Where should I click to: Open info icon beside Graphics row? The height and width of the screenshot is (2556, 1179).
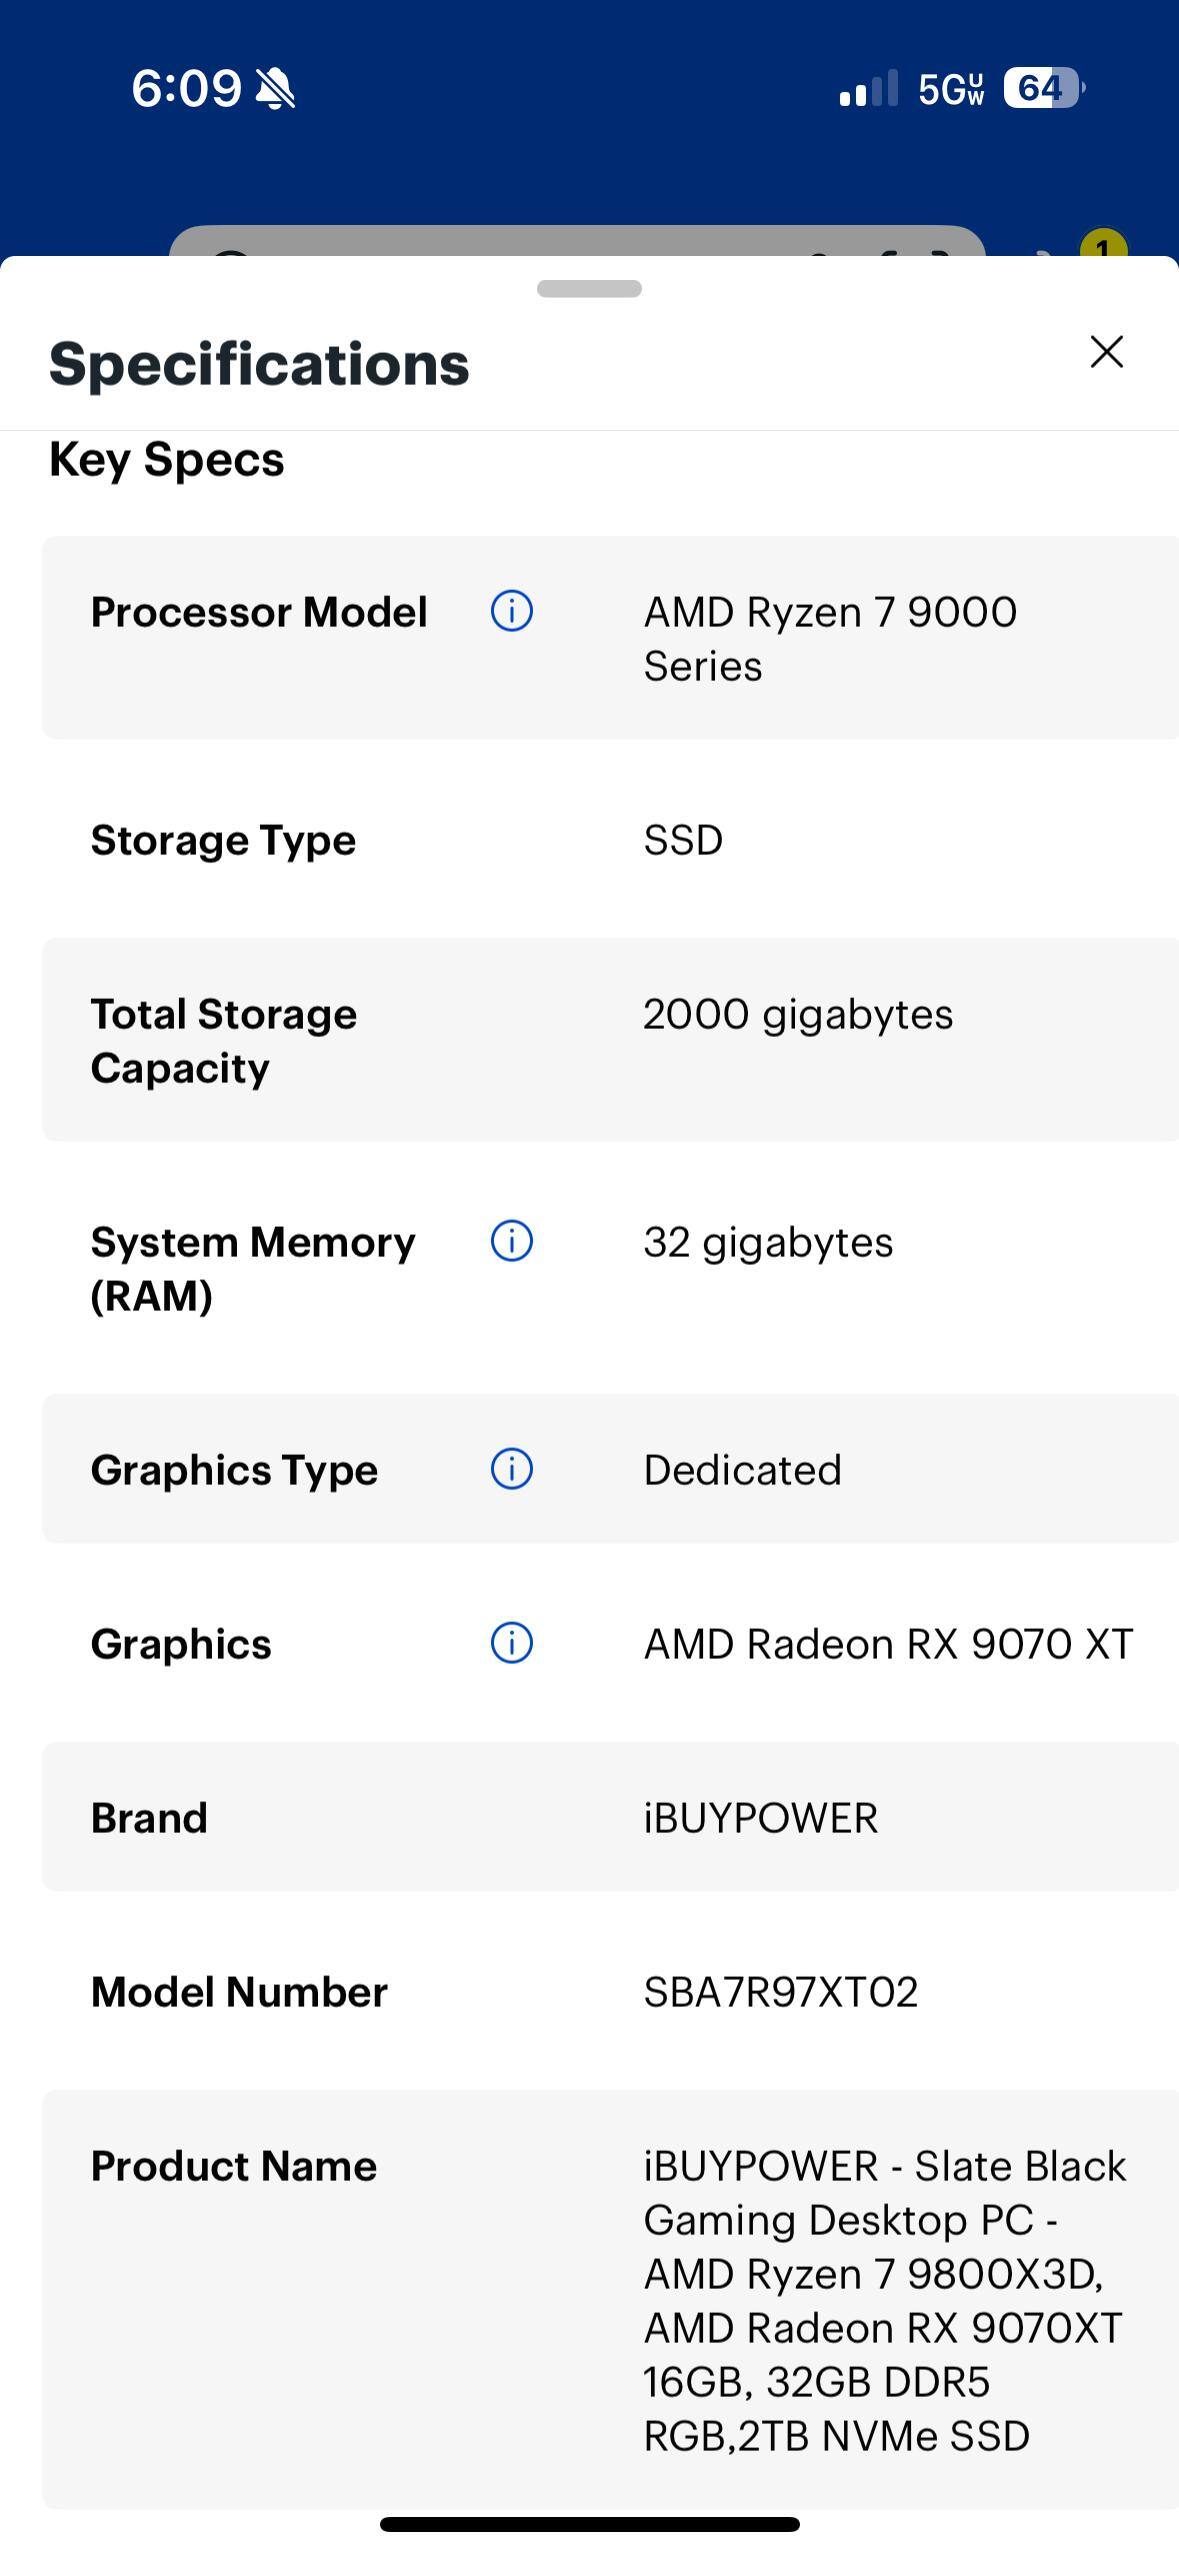(x=511, y=1643)
